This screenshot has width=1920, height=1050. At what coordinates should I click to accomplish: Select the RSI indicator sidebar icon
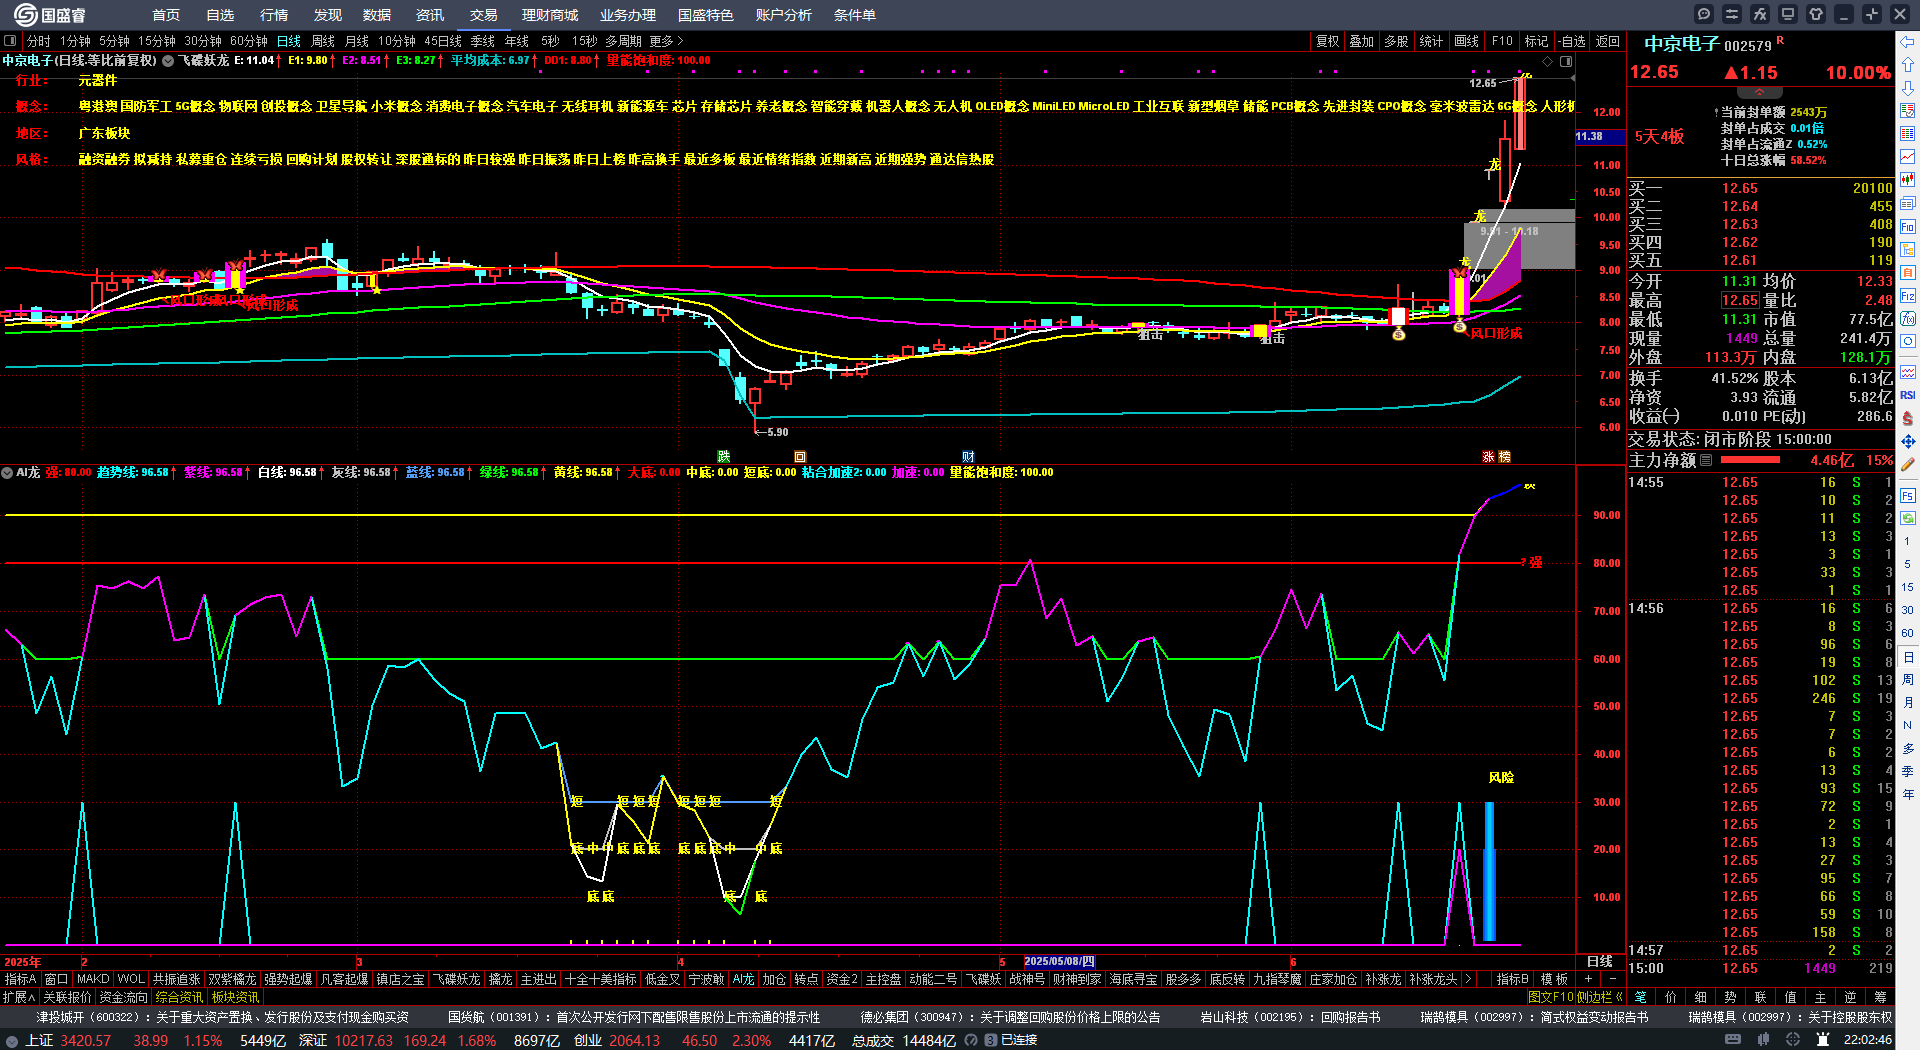point(1908,395)
